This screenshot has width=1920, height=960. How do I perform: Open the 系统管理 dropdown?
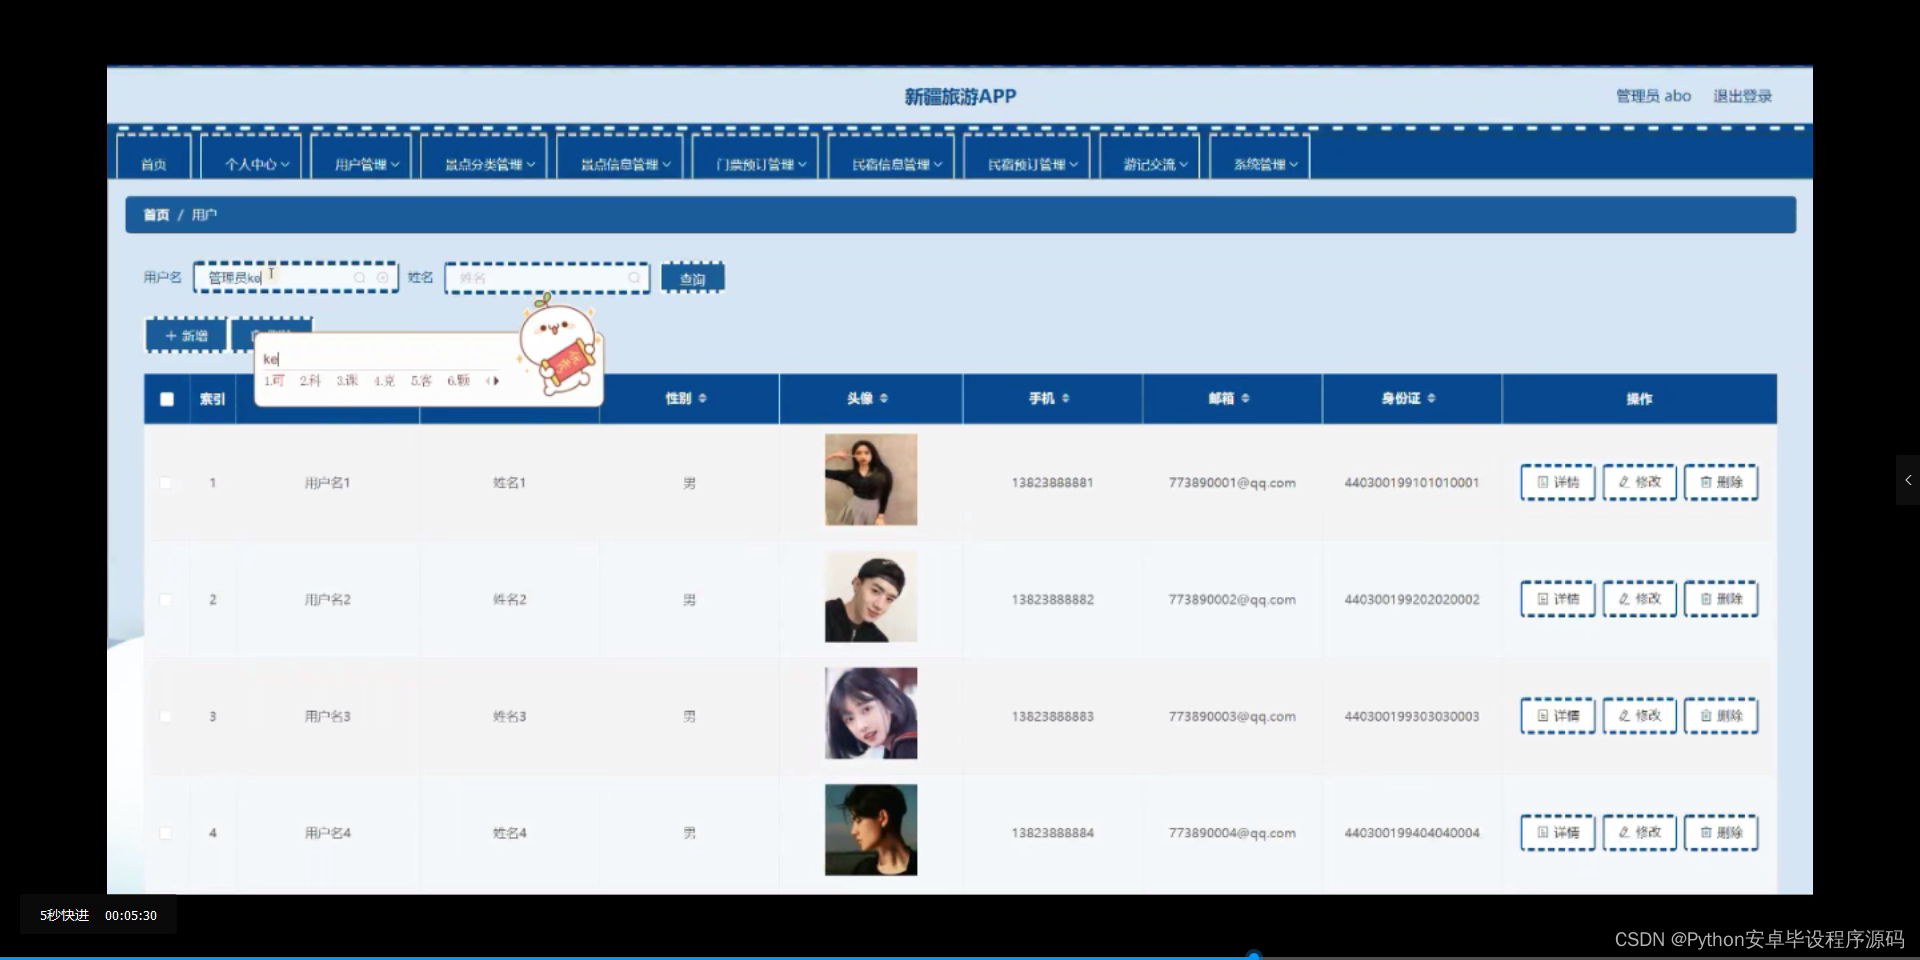(x=1259, y=163)
